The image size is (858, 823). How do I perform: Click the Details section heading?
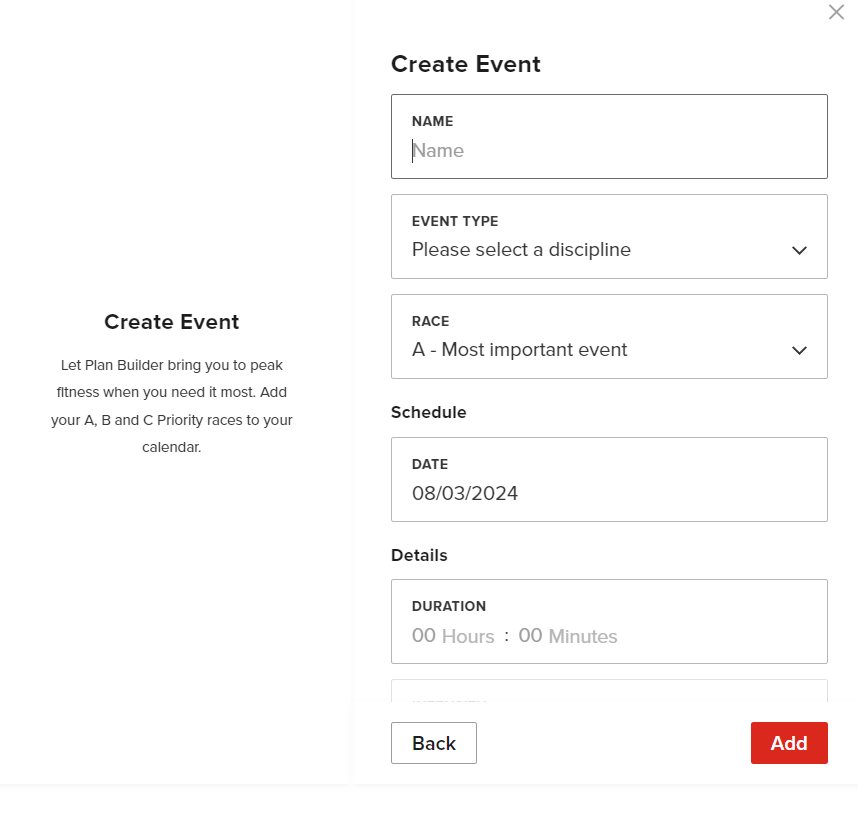point(419,555)
